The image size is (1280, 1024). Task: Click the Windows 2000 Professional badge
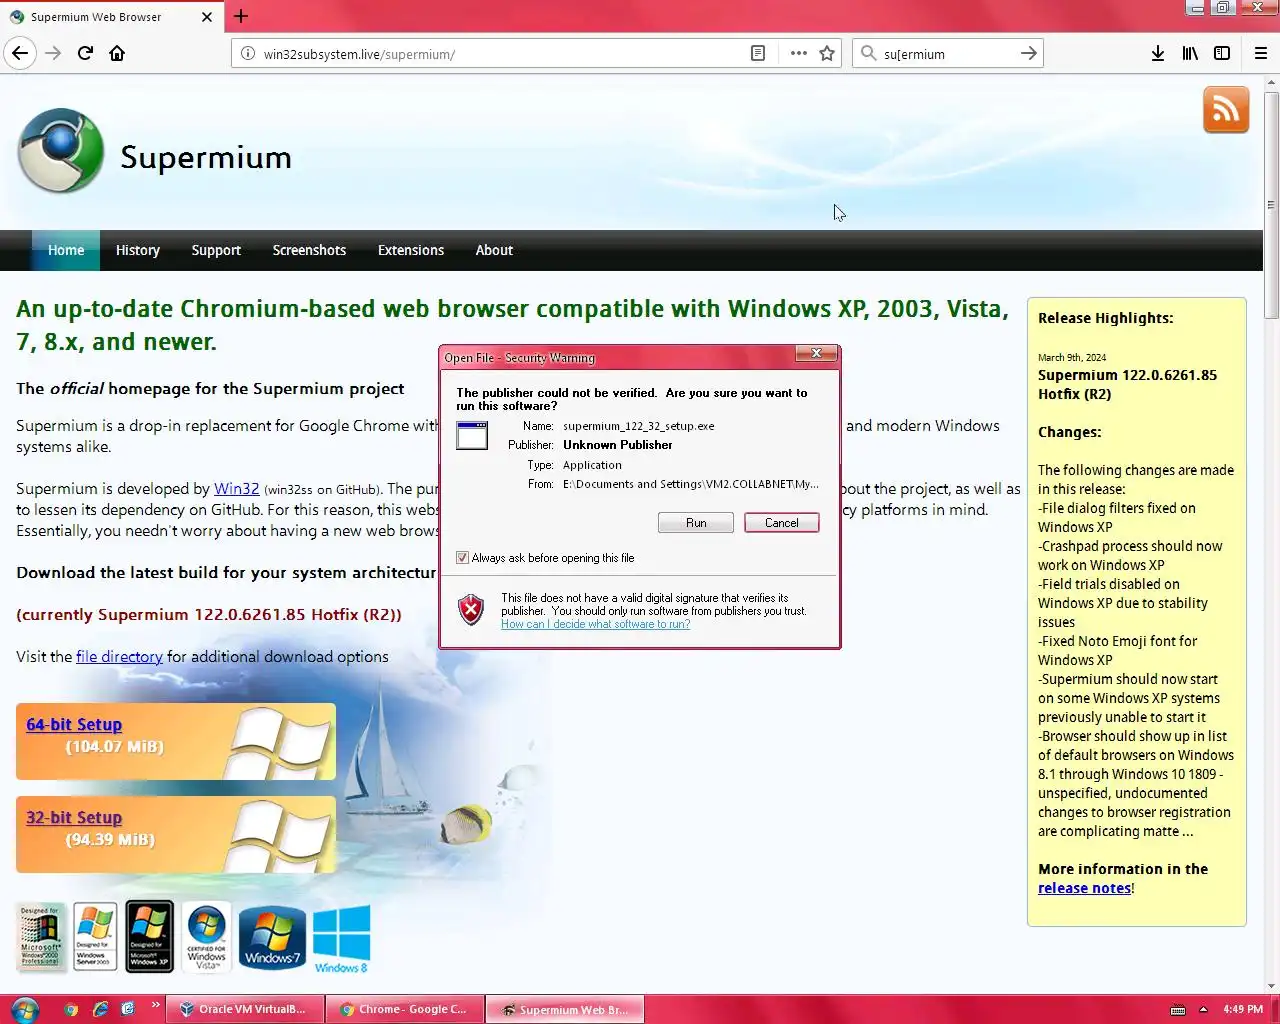point(41,937)
